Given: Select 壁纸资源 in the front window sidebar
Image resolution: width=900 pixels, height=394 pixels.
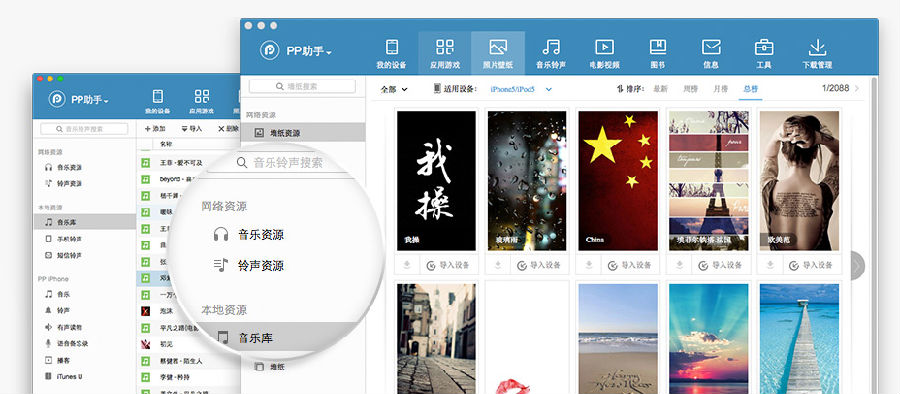Looking at the screenshot, I should (303, 133).
